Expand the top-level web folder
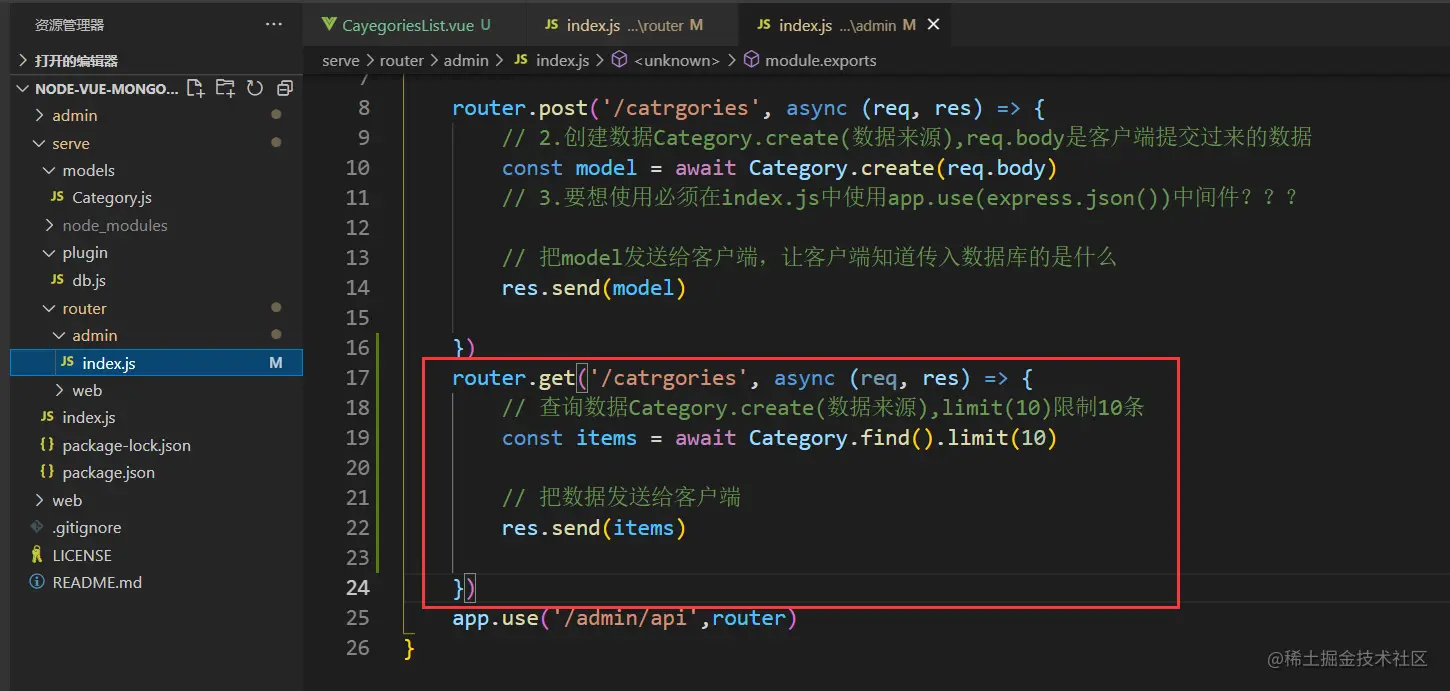 pyautogui.click(x=67, y=500)
